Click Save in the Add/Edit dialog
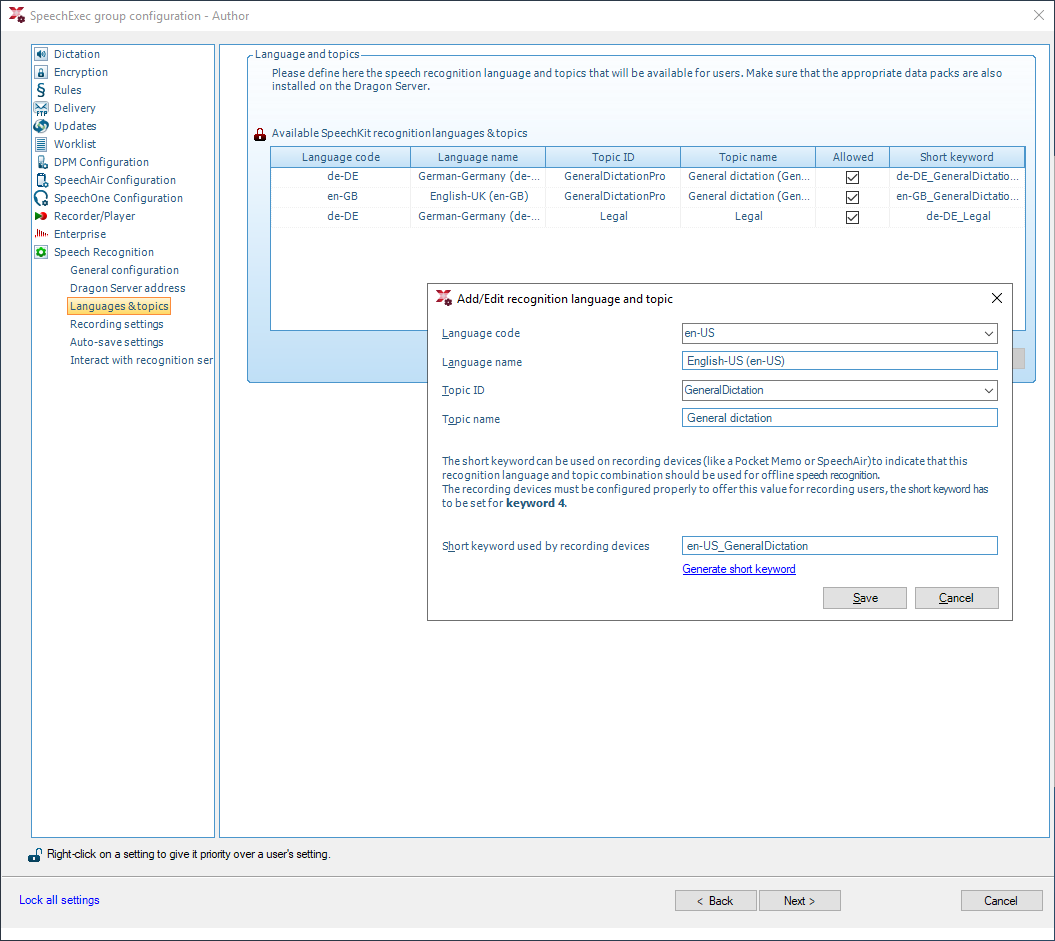Image resolution: width=1055 pixels, height=941 pixels. point(865,598)
